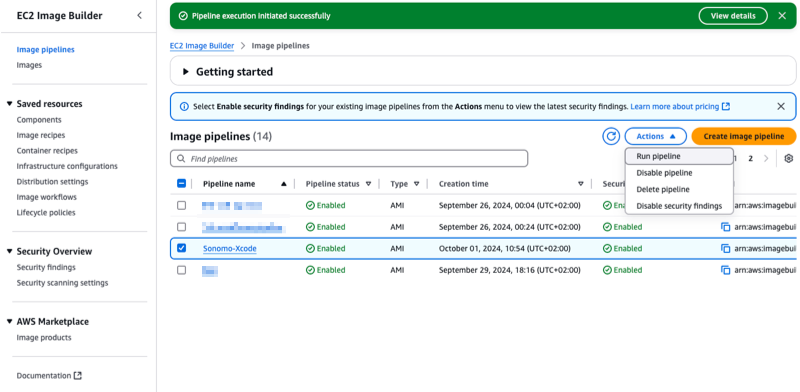This screenshot has height=392, width=800.
Task: Go to next page of pipelines
Action: pyautogui.click(x=766, y=159)
